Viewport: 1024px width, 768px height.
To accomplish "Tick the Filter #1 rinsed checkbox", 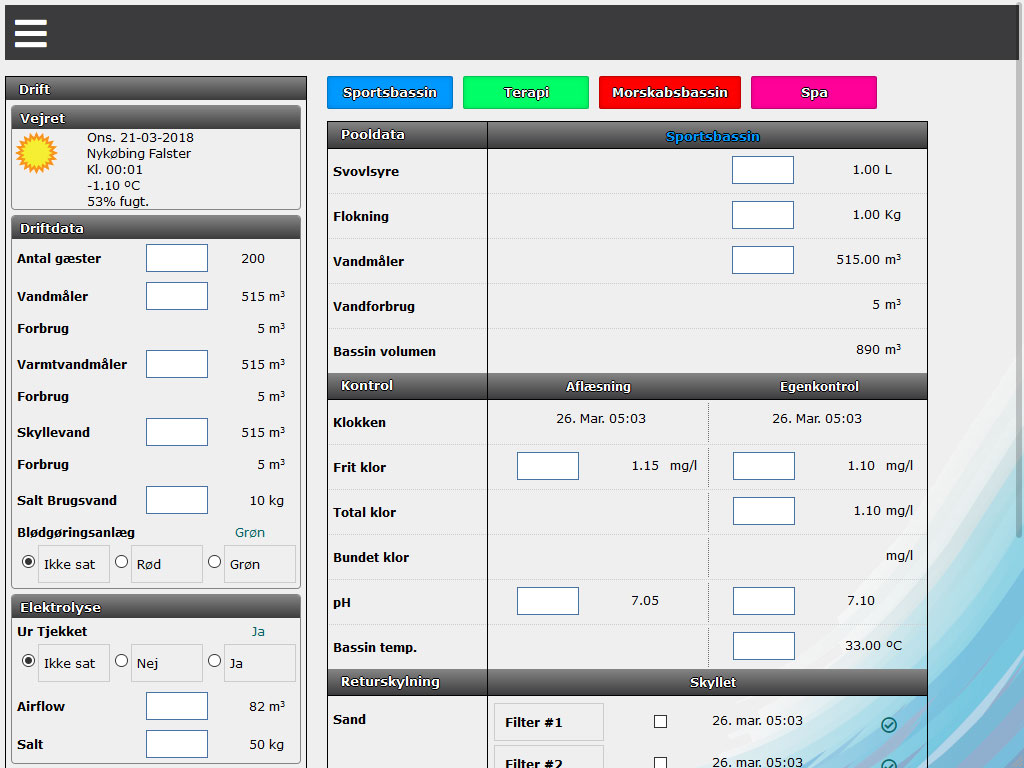I will coord(660,722).
